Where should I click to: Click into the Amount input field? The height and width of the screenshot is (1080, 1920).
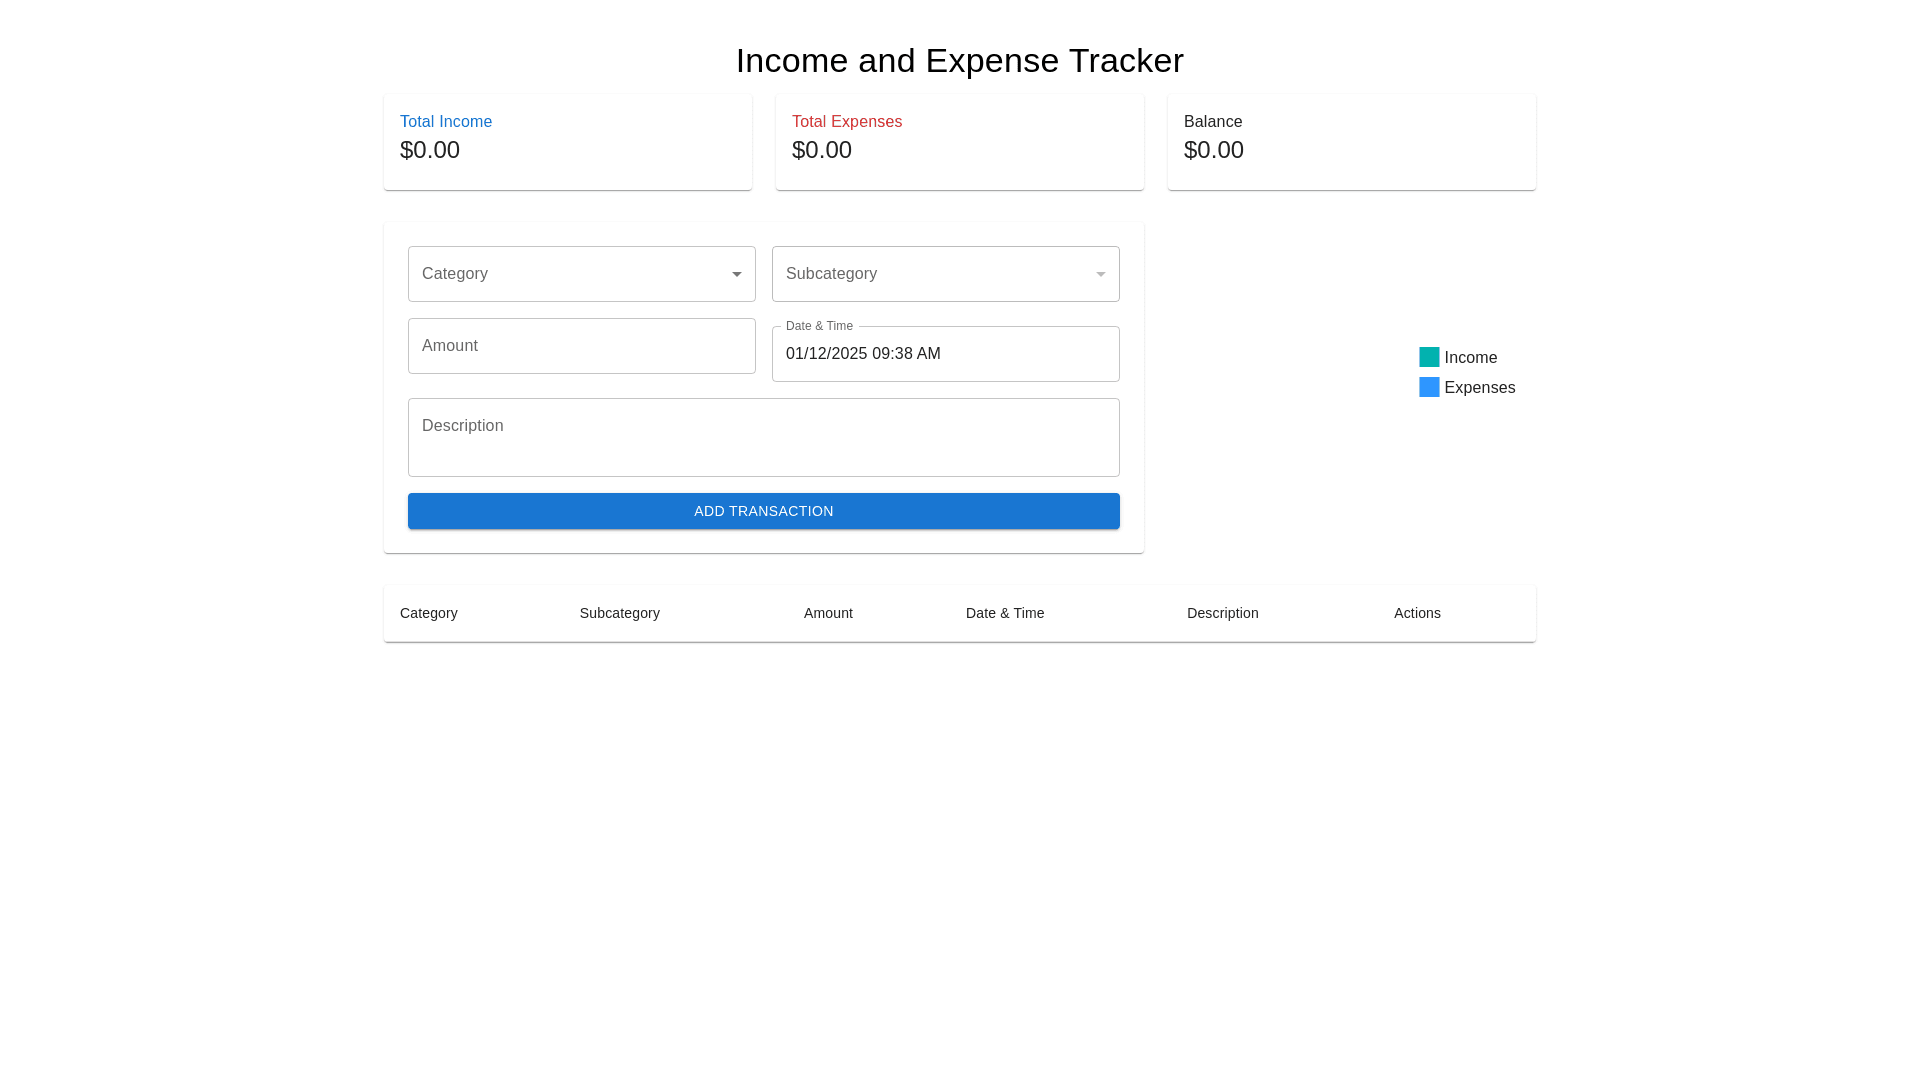(581, 346)
